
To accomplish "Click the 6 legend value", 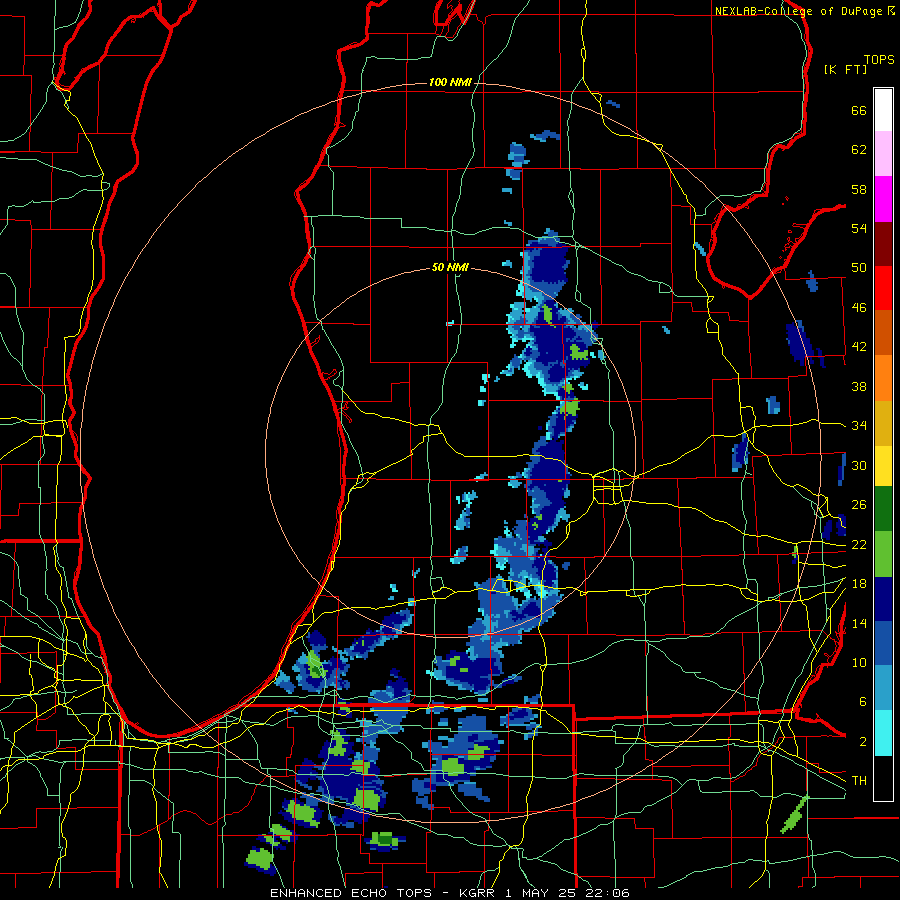I will click(x=862, y=702).
